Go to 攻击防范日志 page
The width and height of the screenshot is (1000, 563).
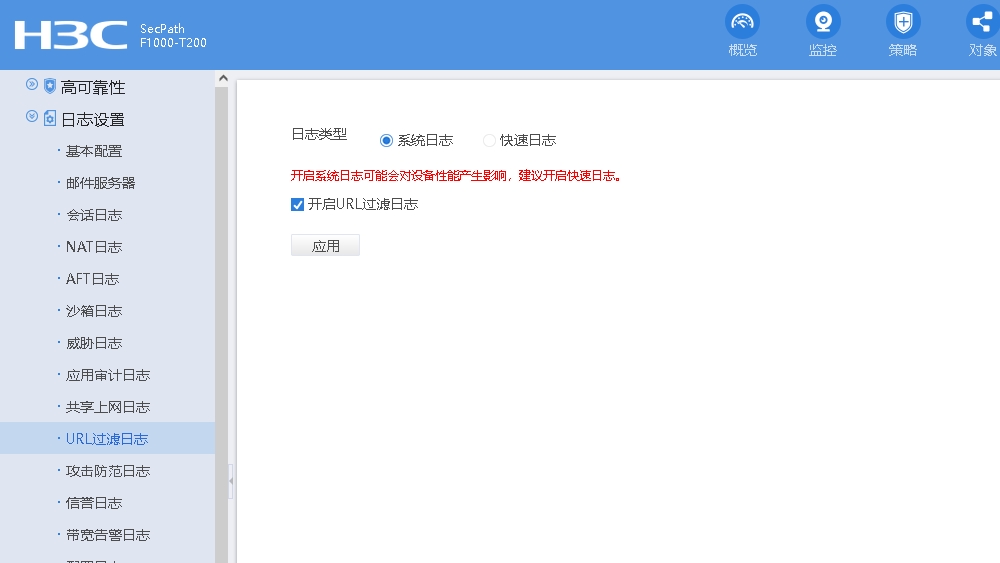coord(108,471)
